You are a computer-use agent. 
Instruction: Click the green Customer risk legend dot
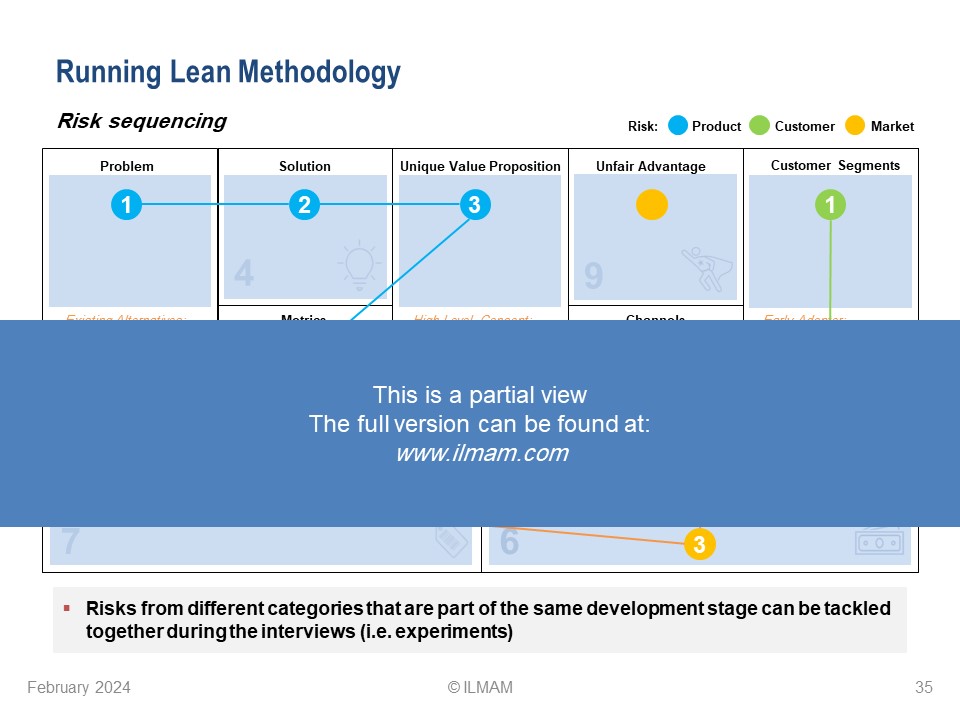pyautogui.click(x=759, y=126)
